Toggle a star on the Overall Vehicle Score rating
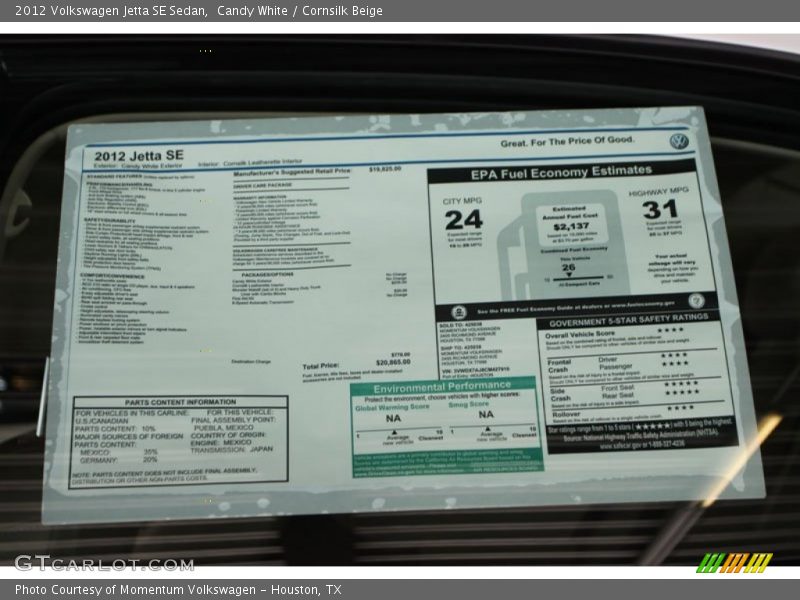 pyautogui.click(x=670, y=330)
